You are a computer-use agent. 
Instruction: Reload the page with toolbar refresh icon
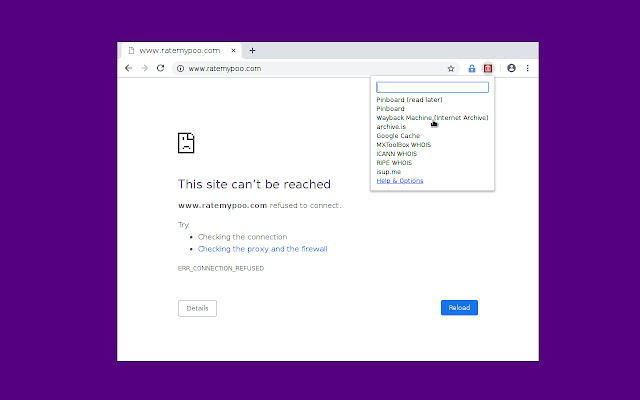point(160,68)
